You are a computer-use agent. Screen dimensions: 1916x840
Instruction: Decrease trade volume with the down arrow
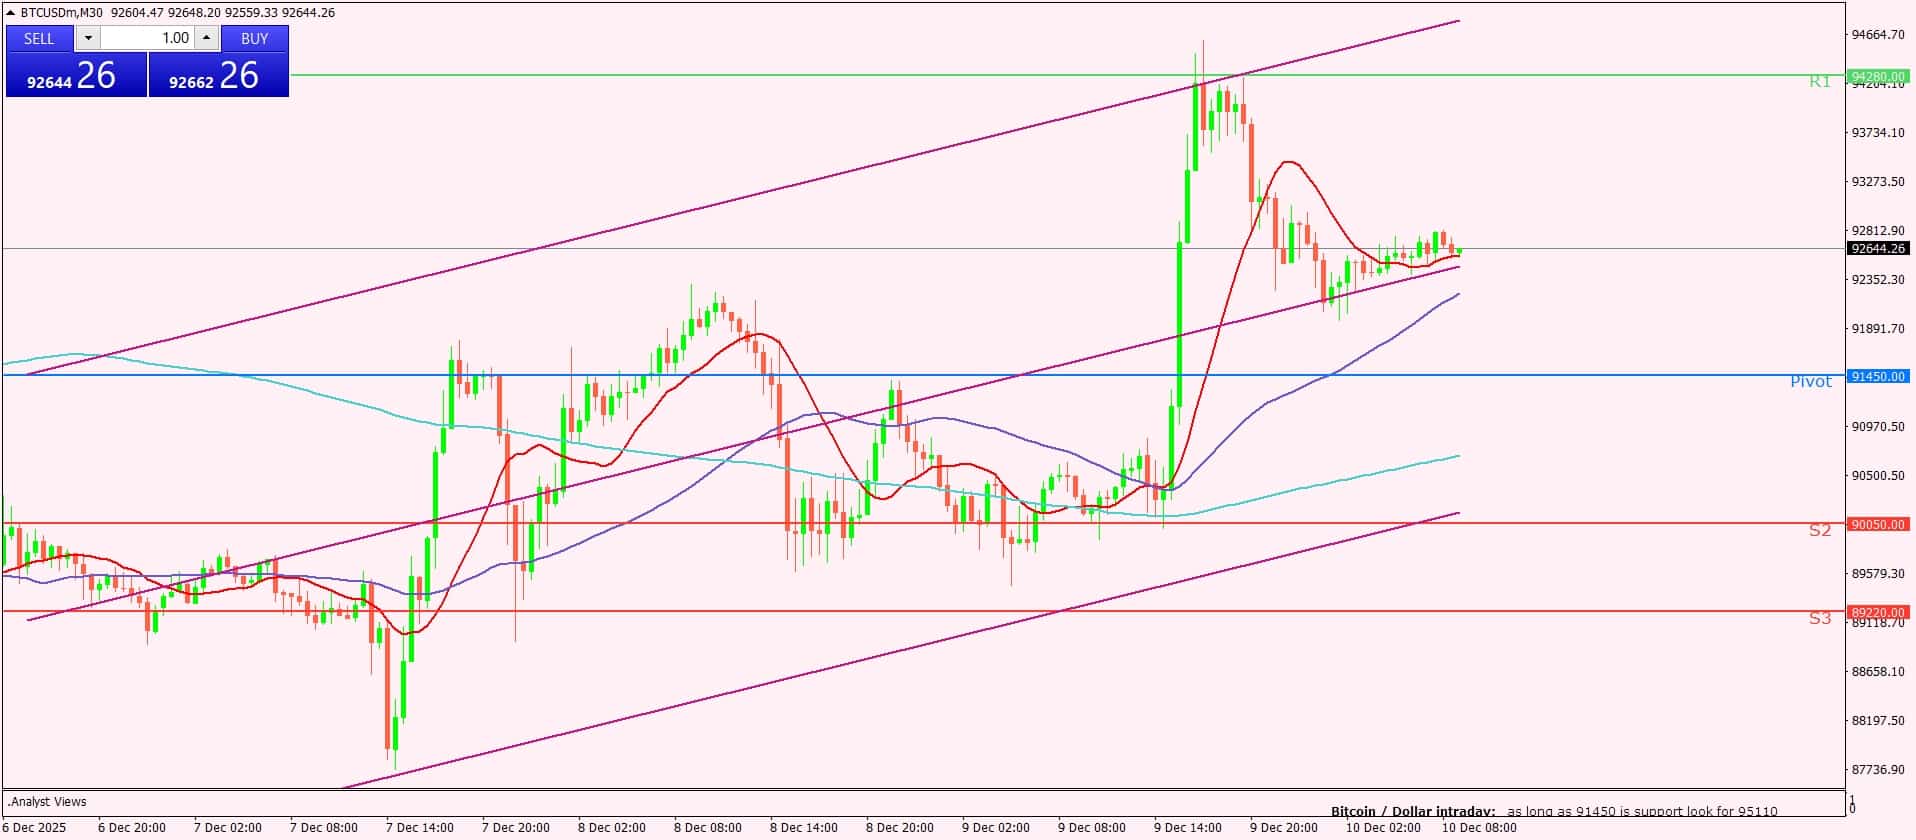click(88, 38)
